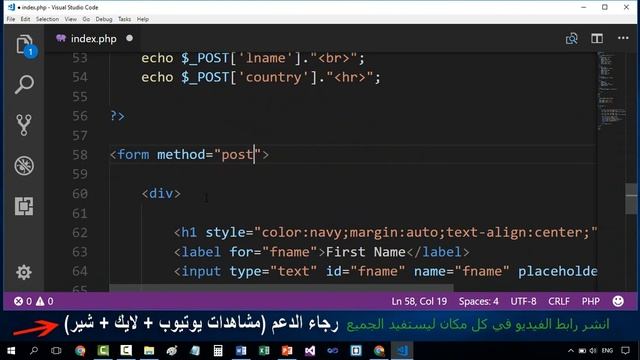Click the feedback smiley in status bar
The image size is (640, 360).
click(618, 301)
